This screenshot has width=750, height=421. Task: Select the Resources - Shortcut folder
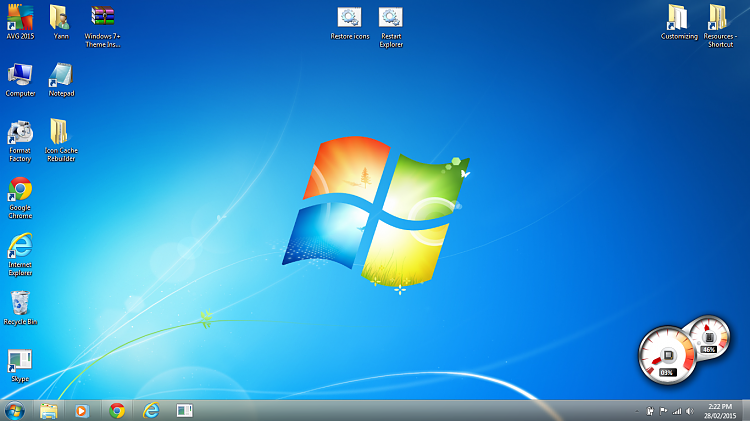720,26
